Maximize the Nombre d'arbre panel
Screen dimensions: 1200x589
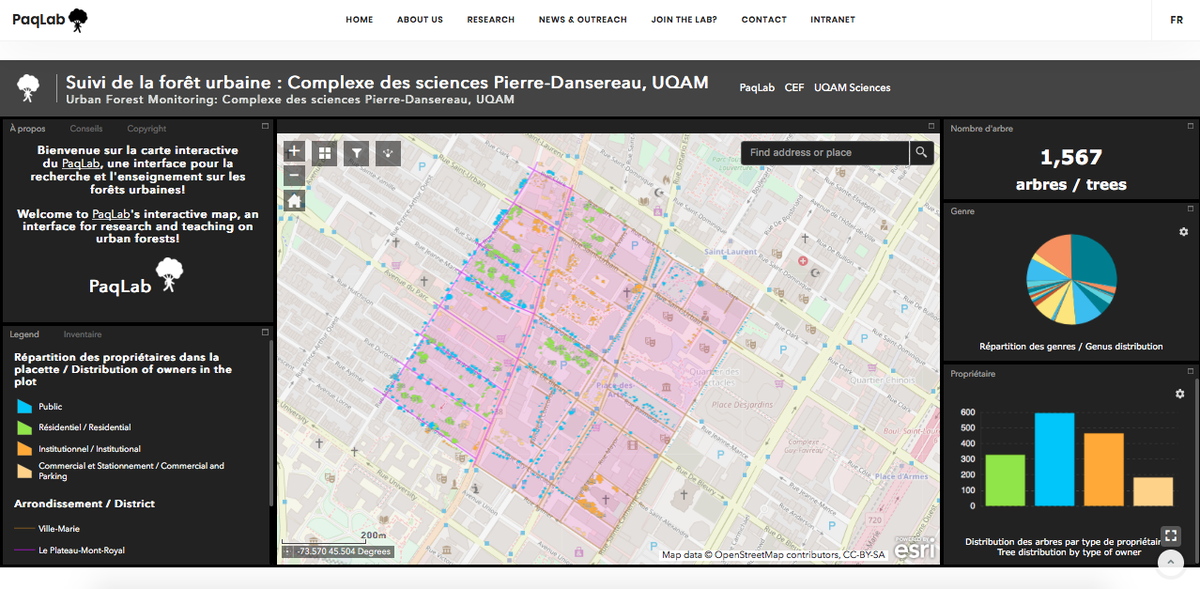(1190, 128)
